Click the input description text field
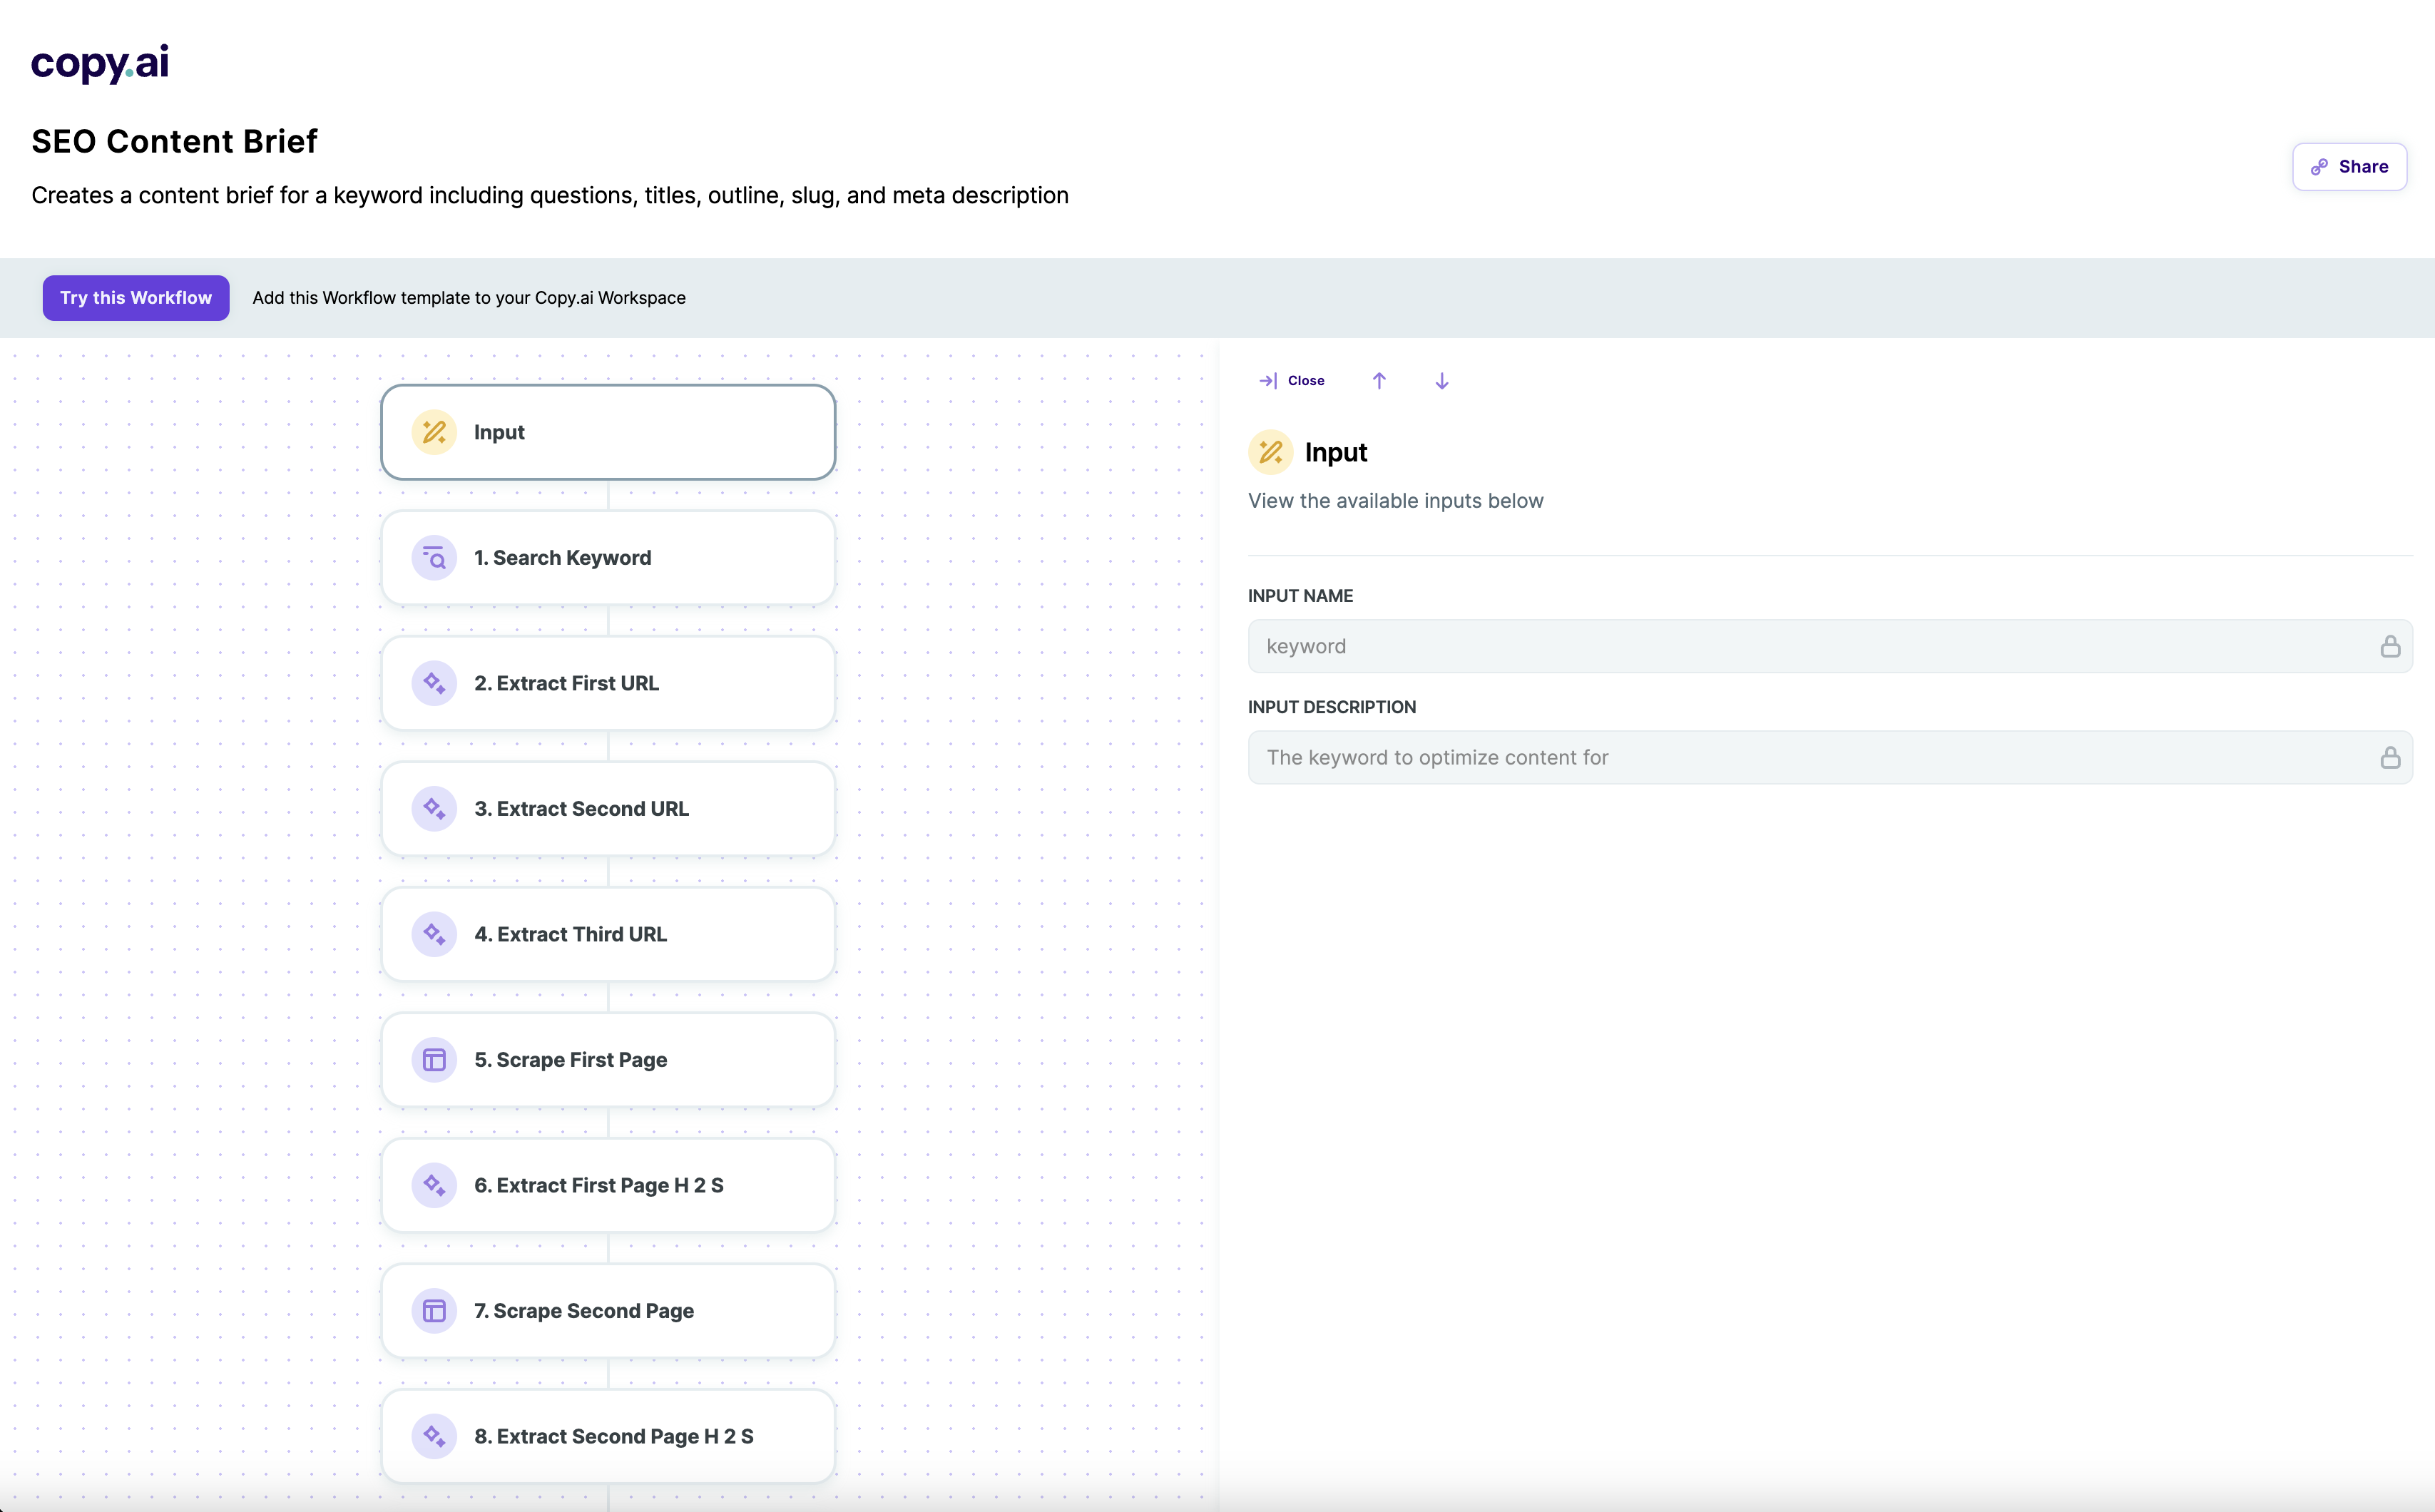This screenshot has height=1512, width=2435. (1810, 757)
